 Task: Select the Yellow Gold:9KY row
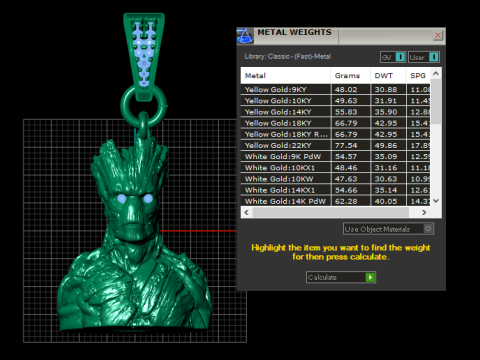coord(336,89)
